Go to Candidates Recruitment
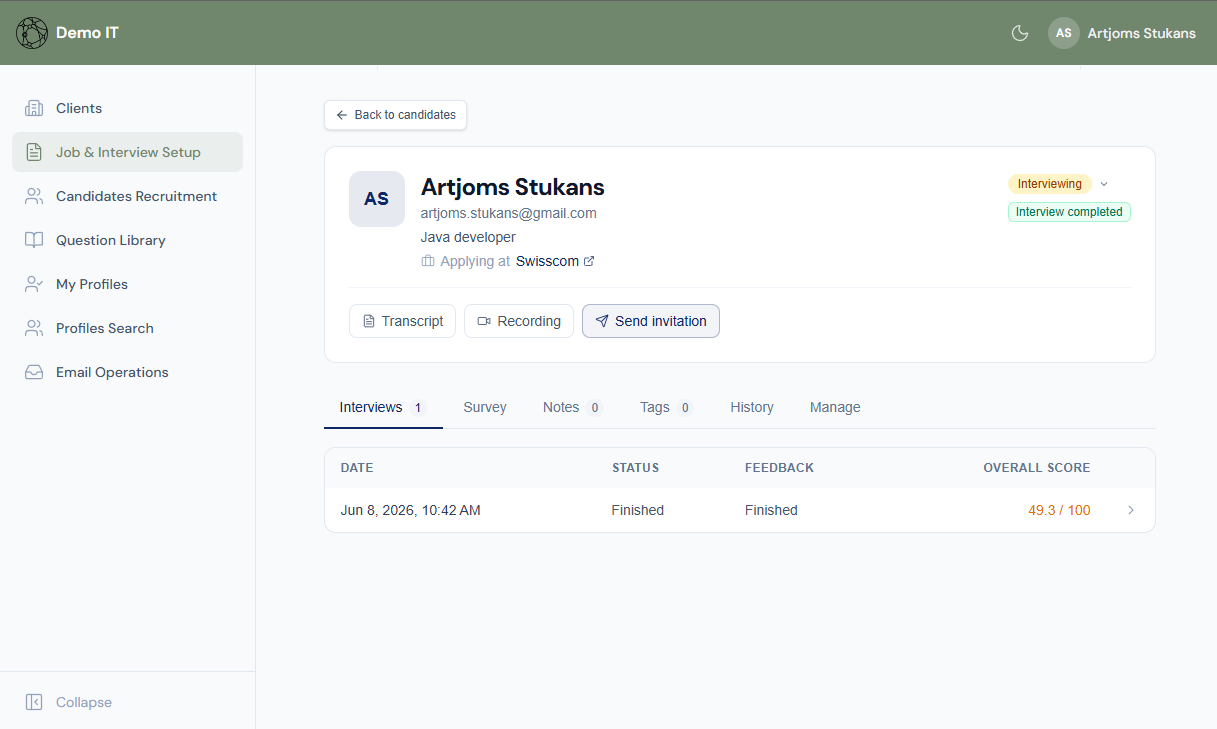The image size is (1217, 729). (x=128, y=196)
